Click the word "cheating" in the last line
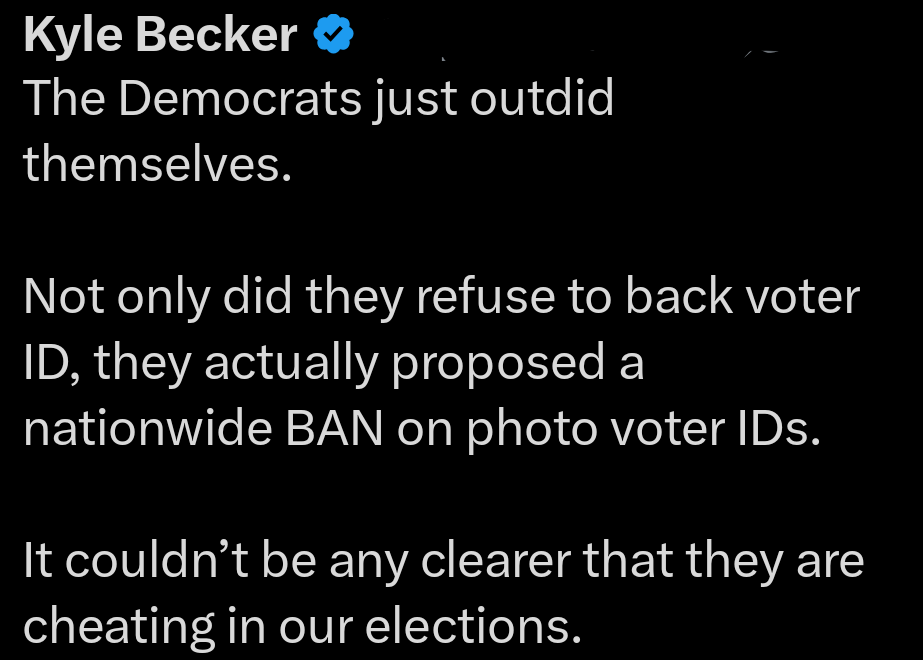923x660 pixels. 118,626
